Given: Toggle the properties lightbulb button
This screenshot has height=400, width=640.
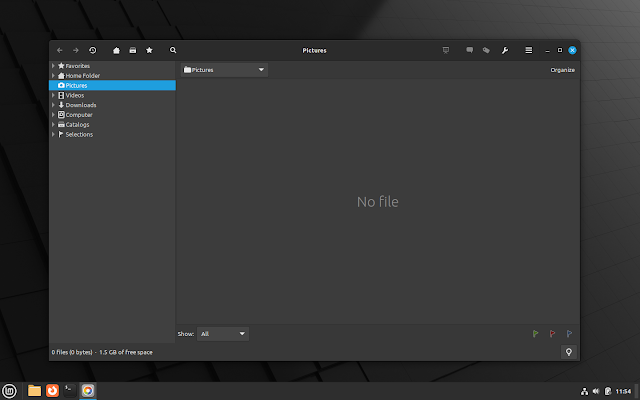Looking at the screenshot, I should (x=569, y=352).
